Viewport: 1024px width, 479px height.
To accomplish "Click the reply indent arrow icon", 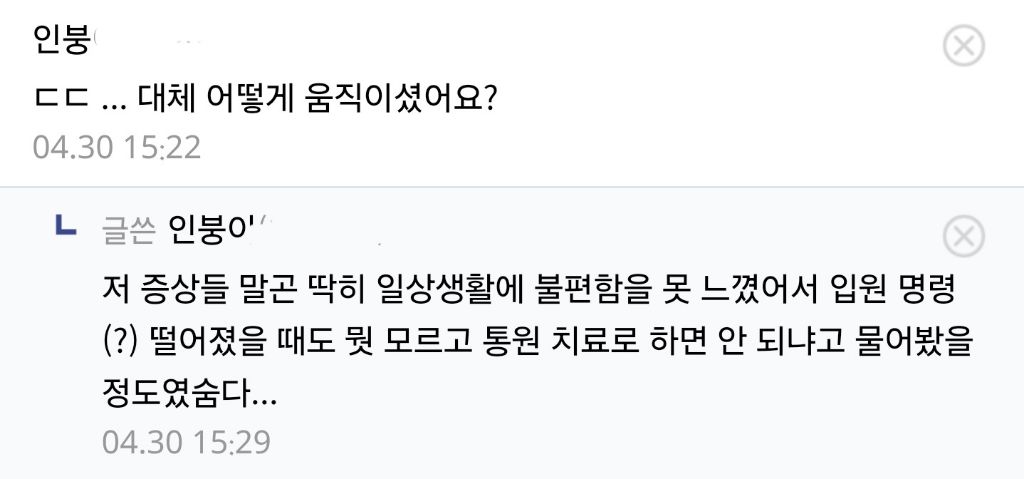I will pyautogui.click(x=68, y=229).
